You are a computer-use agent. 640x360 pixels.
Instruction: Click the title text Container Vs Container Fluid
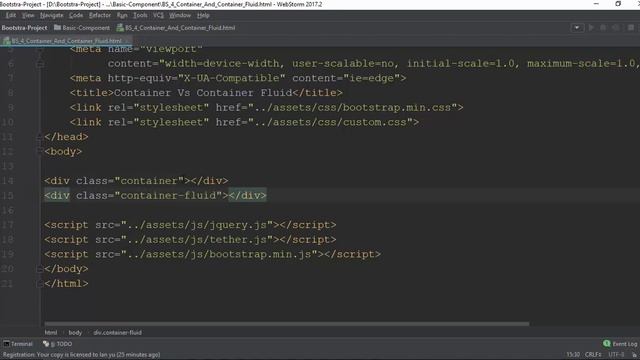203,93
